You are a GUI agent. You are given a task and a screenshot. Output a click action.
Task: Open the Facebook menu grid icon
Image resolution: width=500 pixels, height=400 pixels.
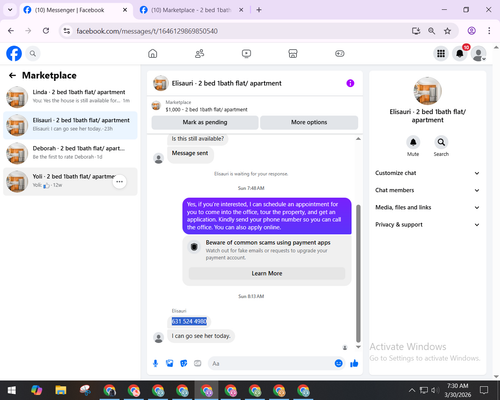click(x=441, y=53)
